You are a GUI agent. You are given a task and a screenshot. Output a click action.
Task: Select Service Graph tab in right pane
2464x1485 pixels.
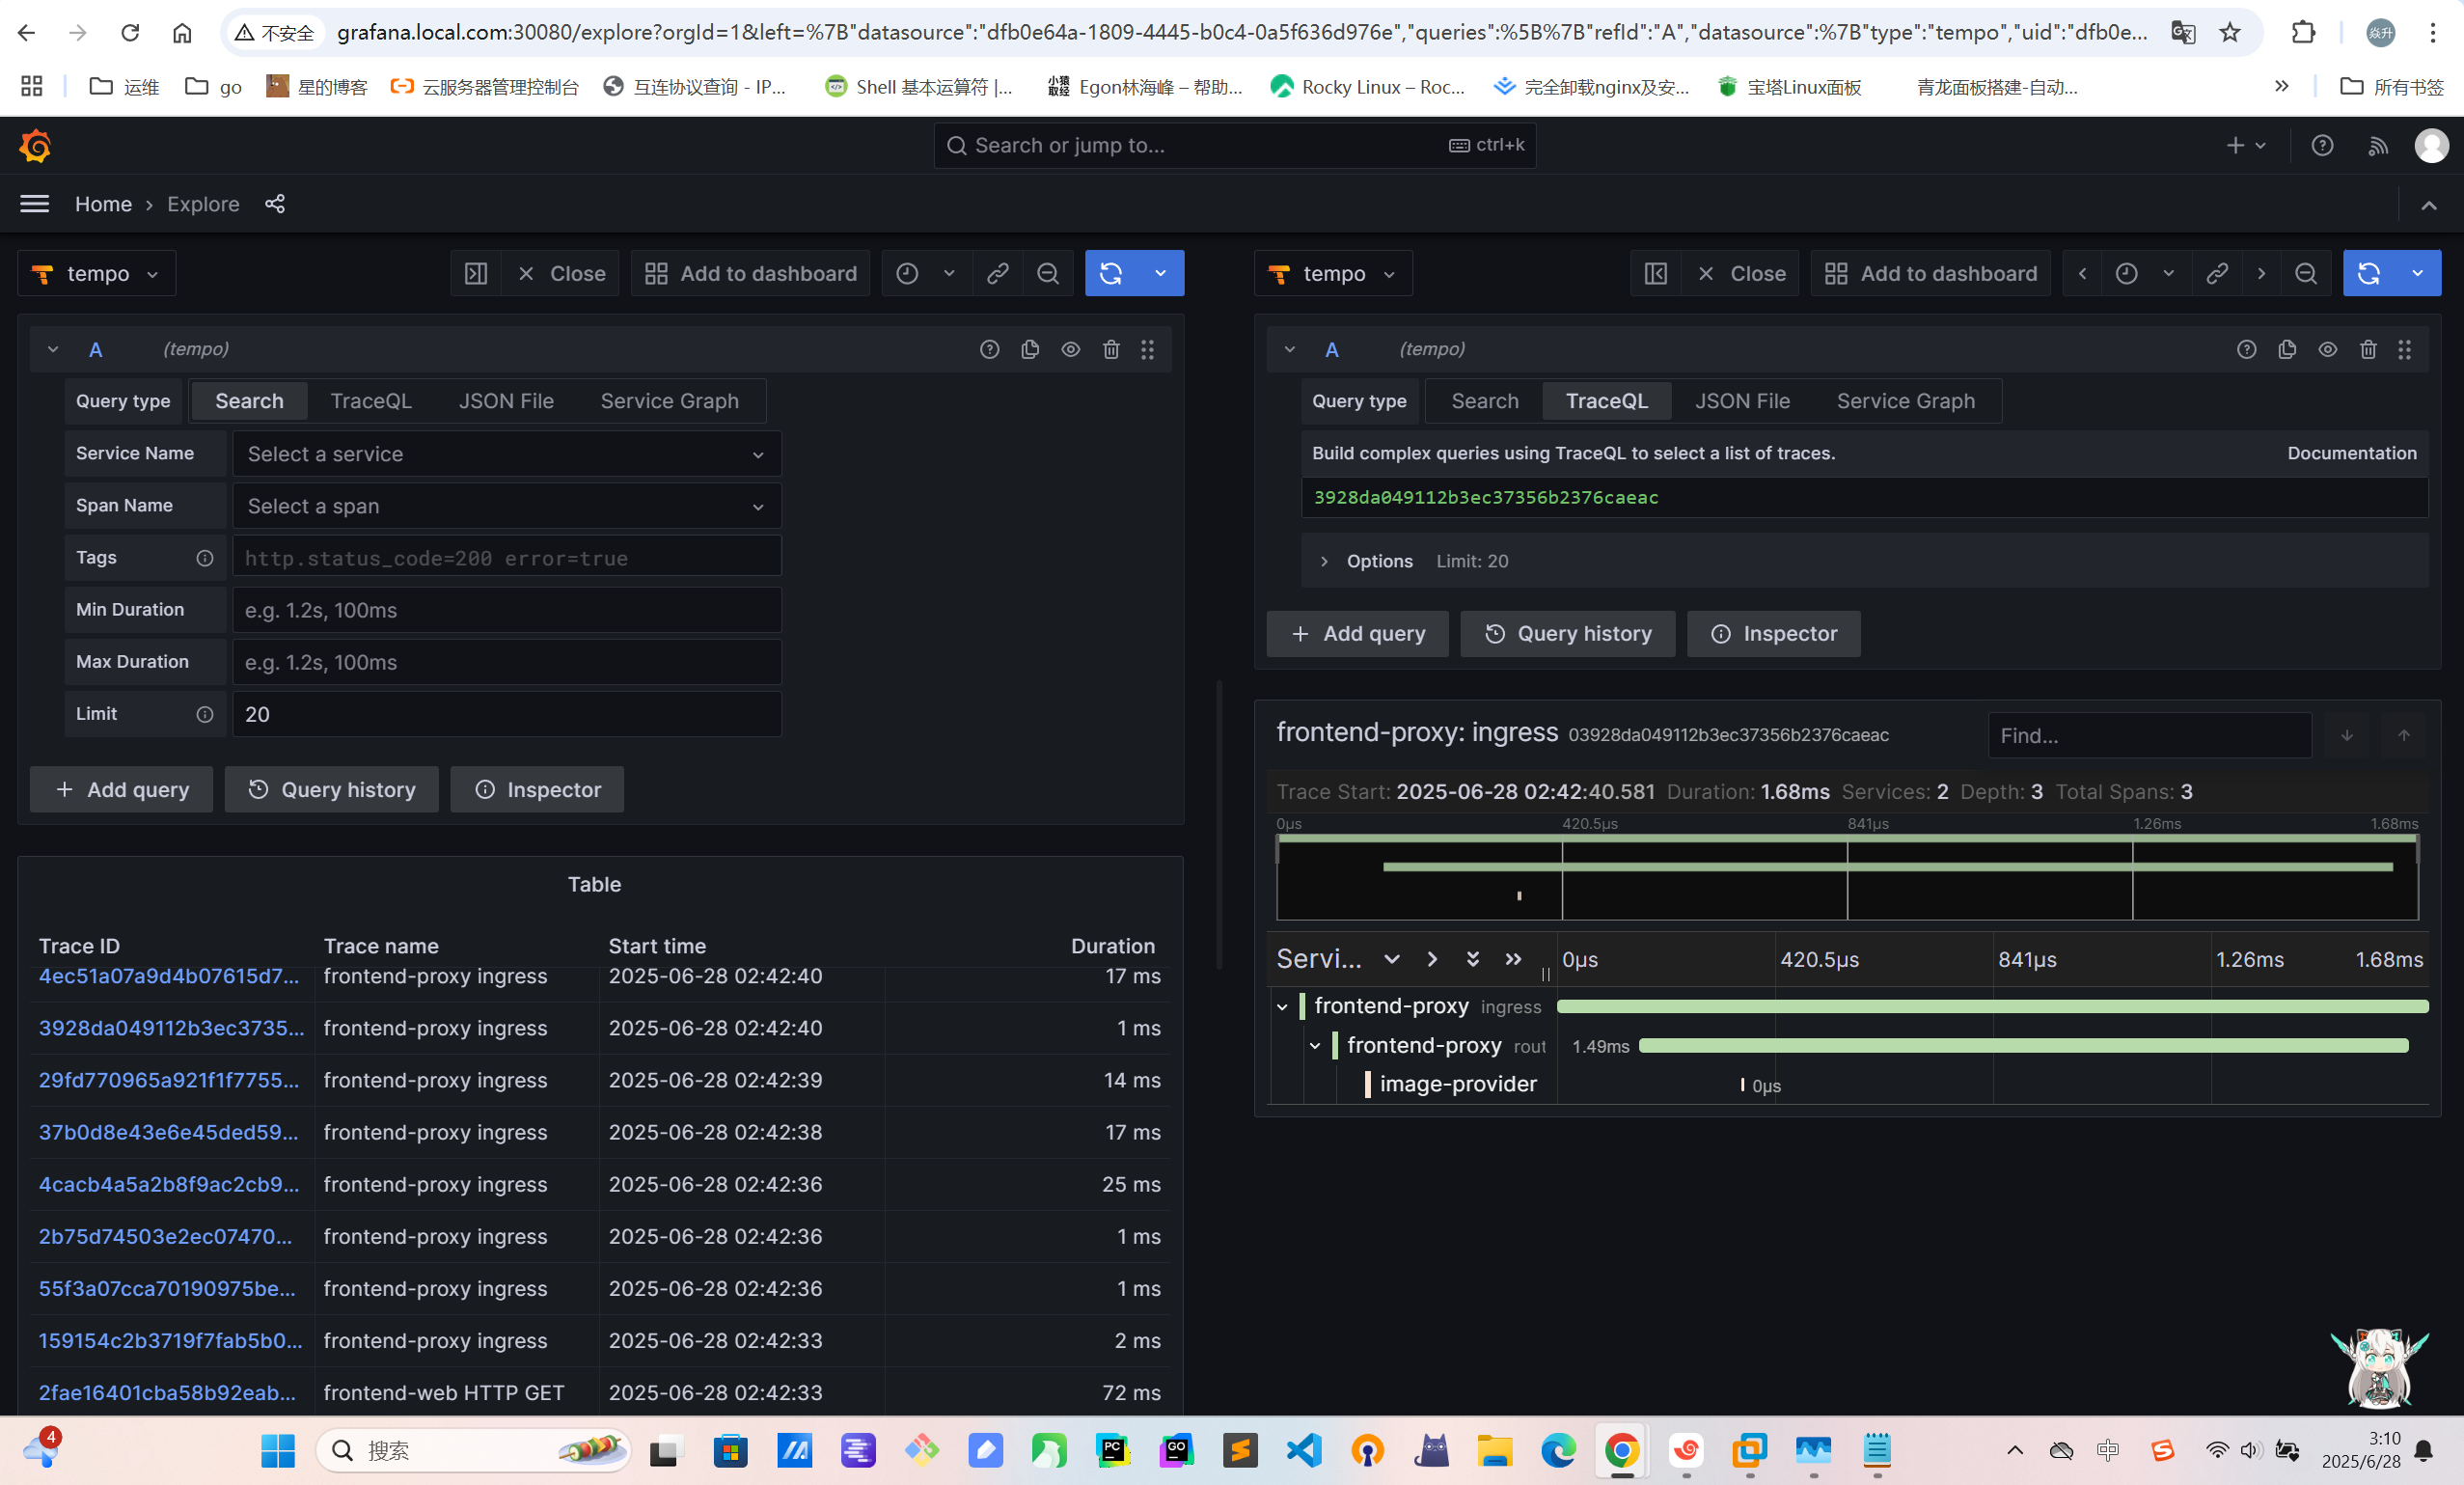(x=1906, y=401)
